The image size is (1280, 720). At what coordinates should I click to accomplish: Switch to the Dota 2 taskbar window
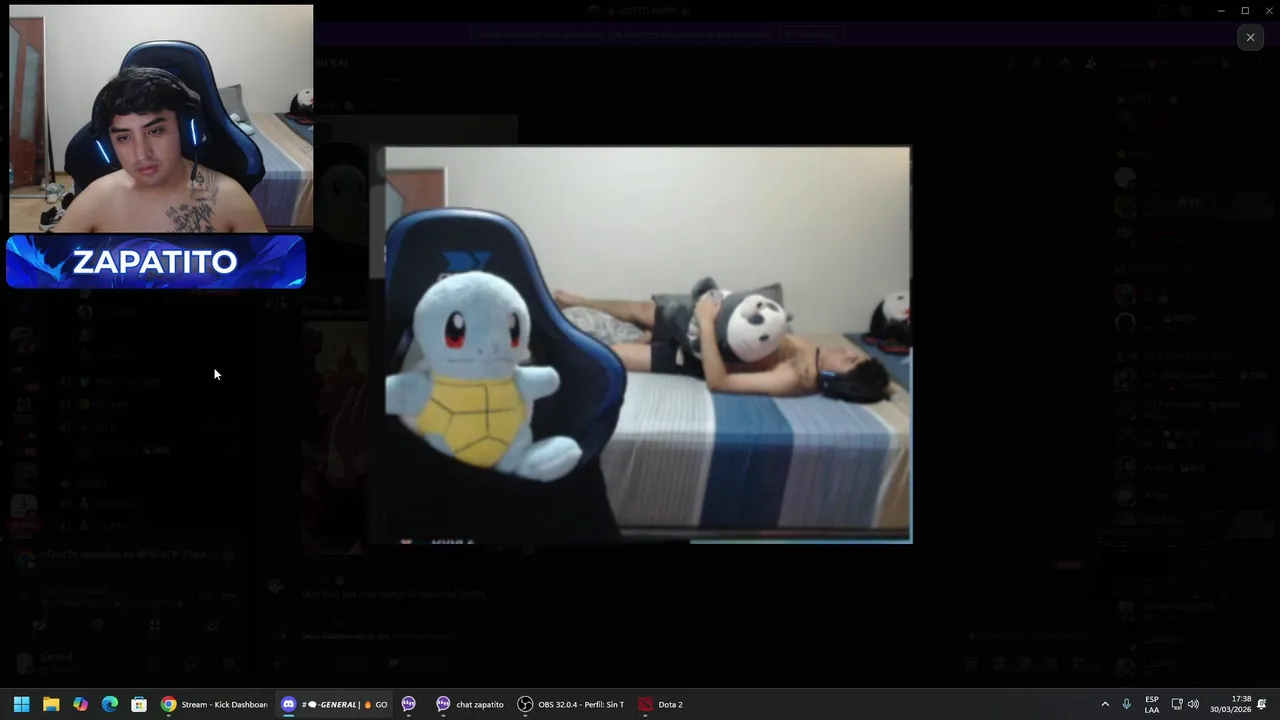coord(661,704)
